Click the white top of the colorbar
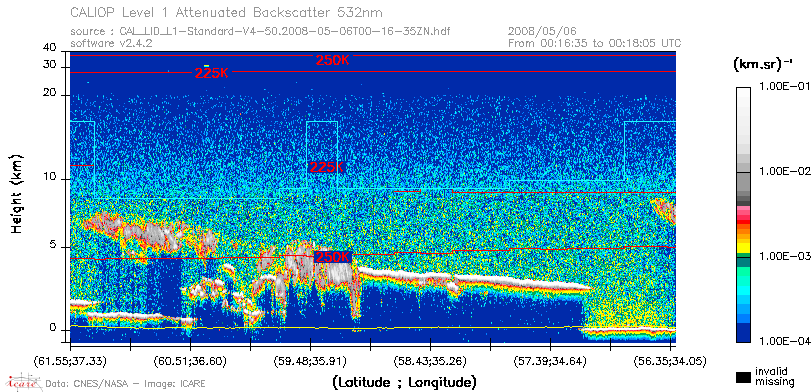The width and height of the screenshot is (811, 392). 743,96
